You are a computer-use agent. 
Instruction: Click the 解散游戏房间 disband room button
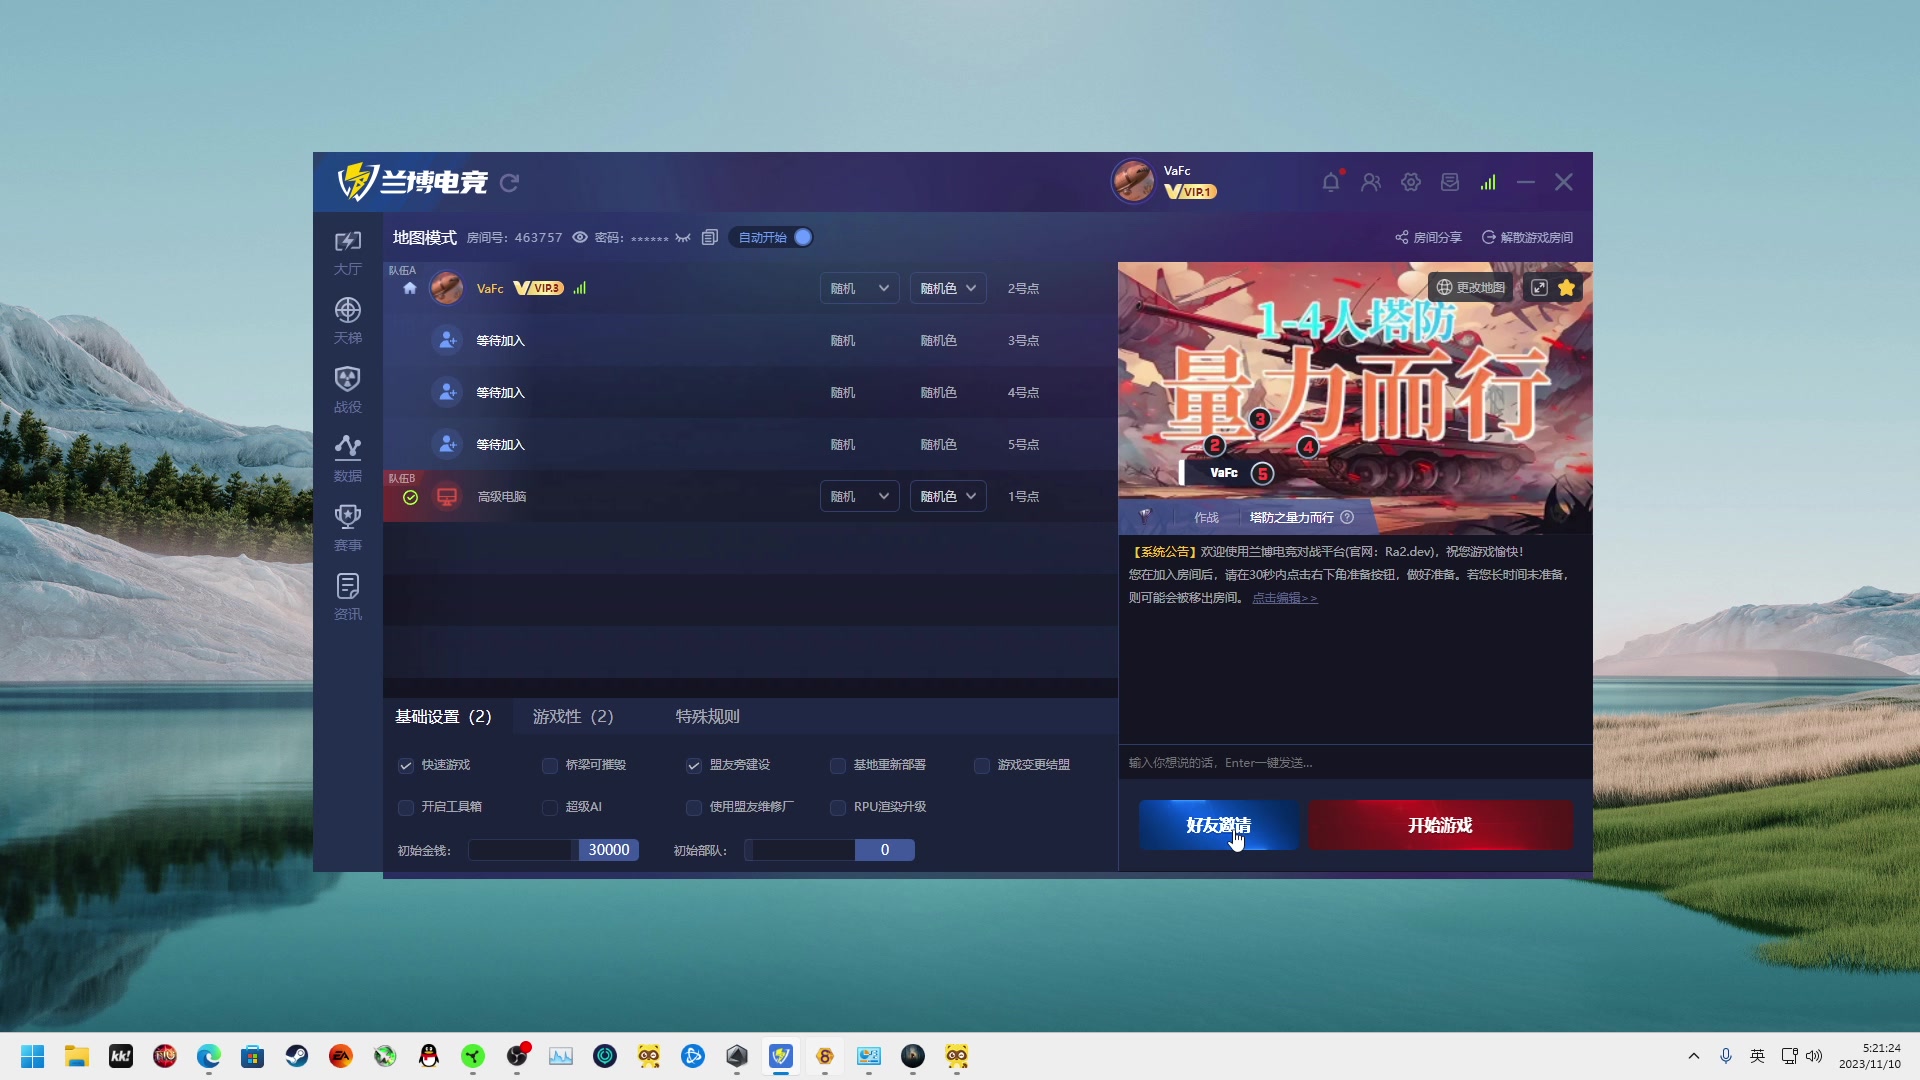click(x=1527, y=237)
